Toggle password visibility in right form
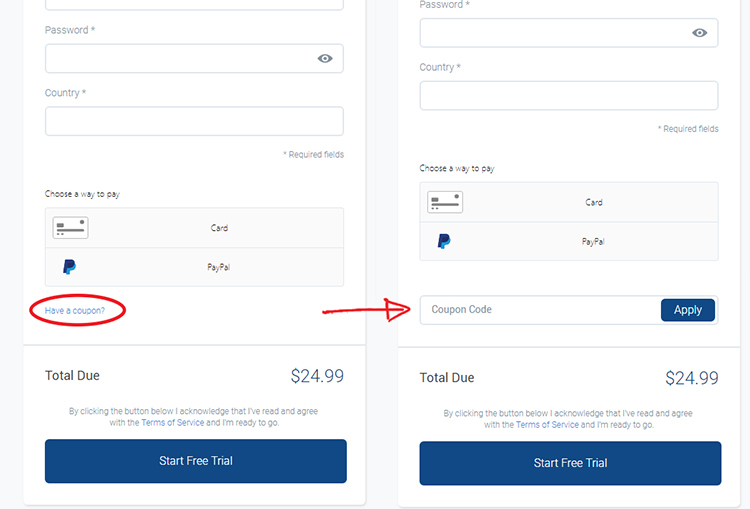This screenshot has width=750, height=509. pyautogui.click(x=699, y=33)
